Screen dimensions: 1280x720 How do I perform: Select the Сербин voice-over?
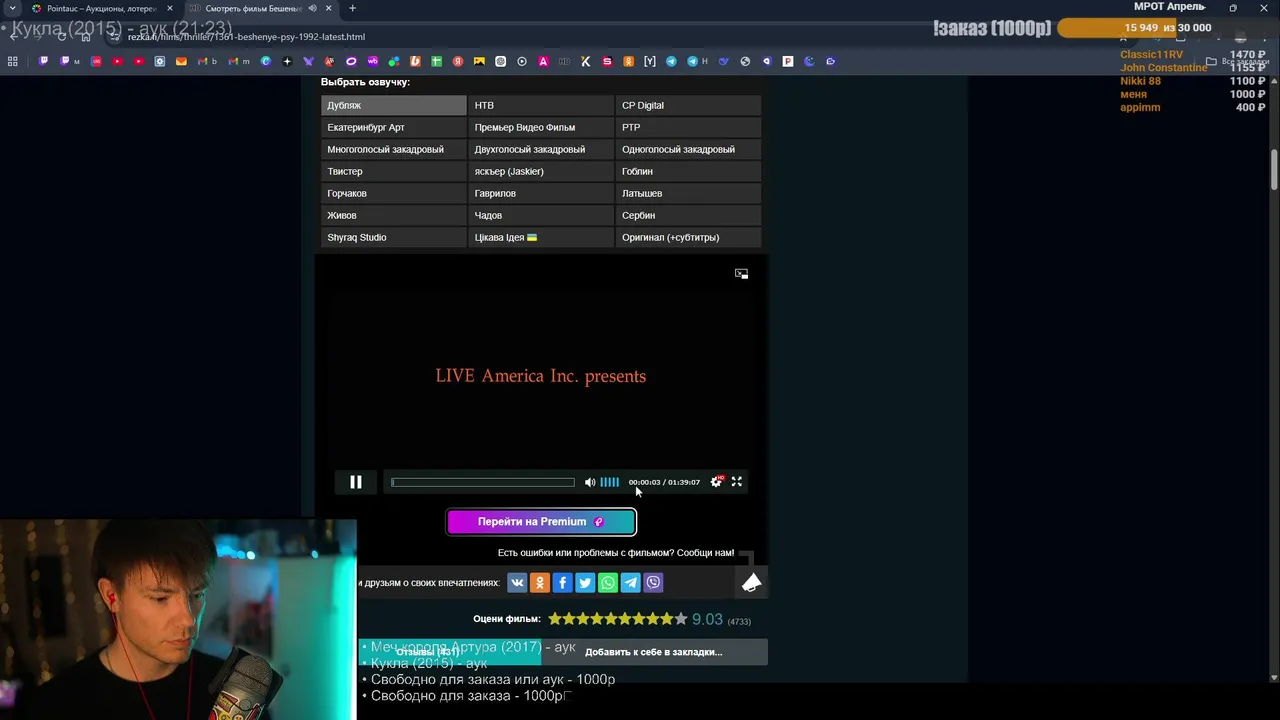pyautogui.click(x=688, y=215)
